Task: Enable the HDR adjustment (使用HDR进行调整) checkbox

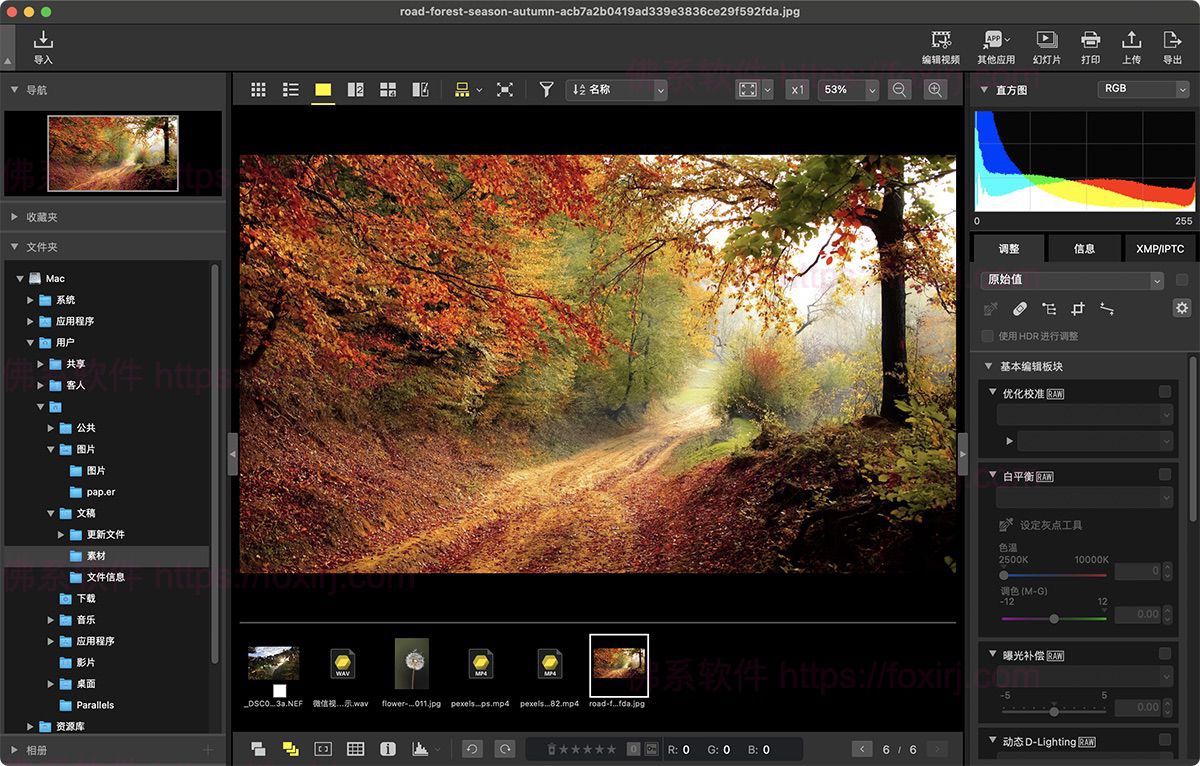Action: (988, 336)
